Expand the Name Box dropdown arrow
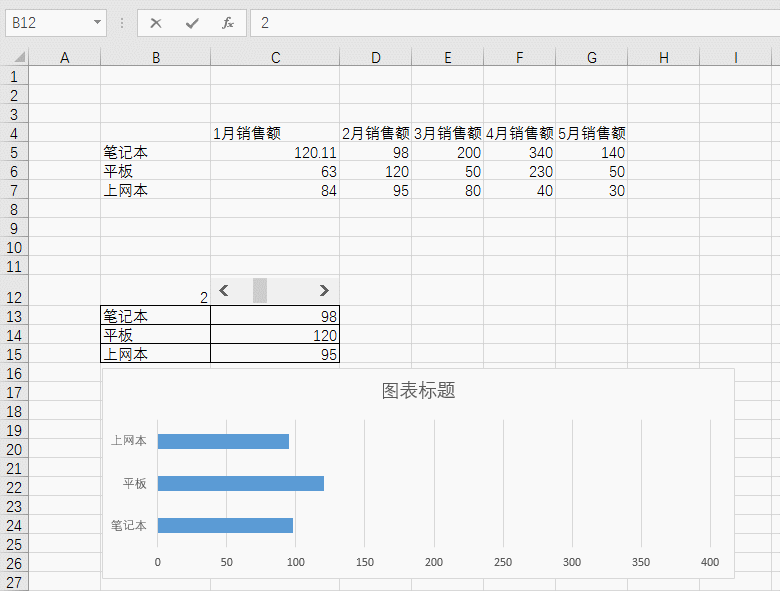 pos(98,22)
